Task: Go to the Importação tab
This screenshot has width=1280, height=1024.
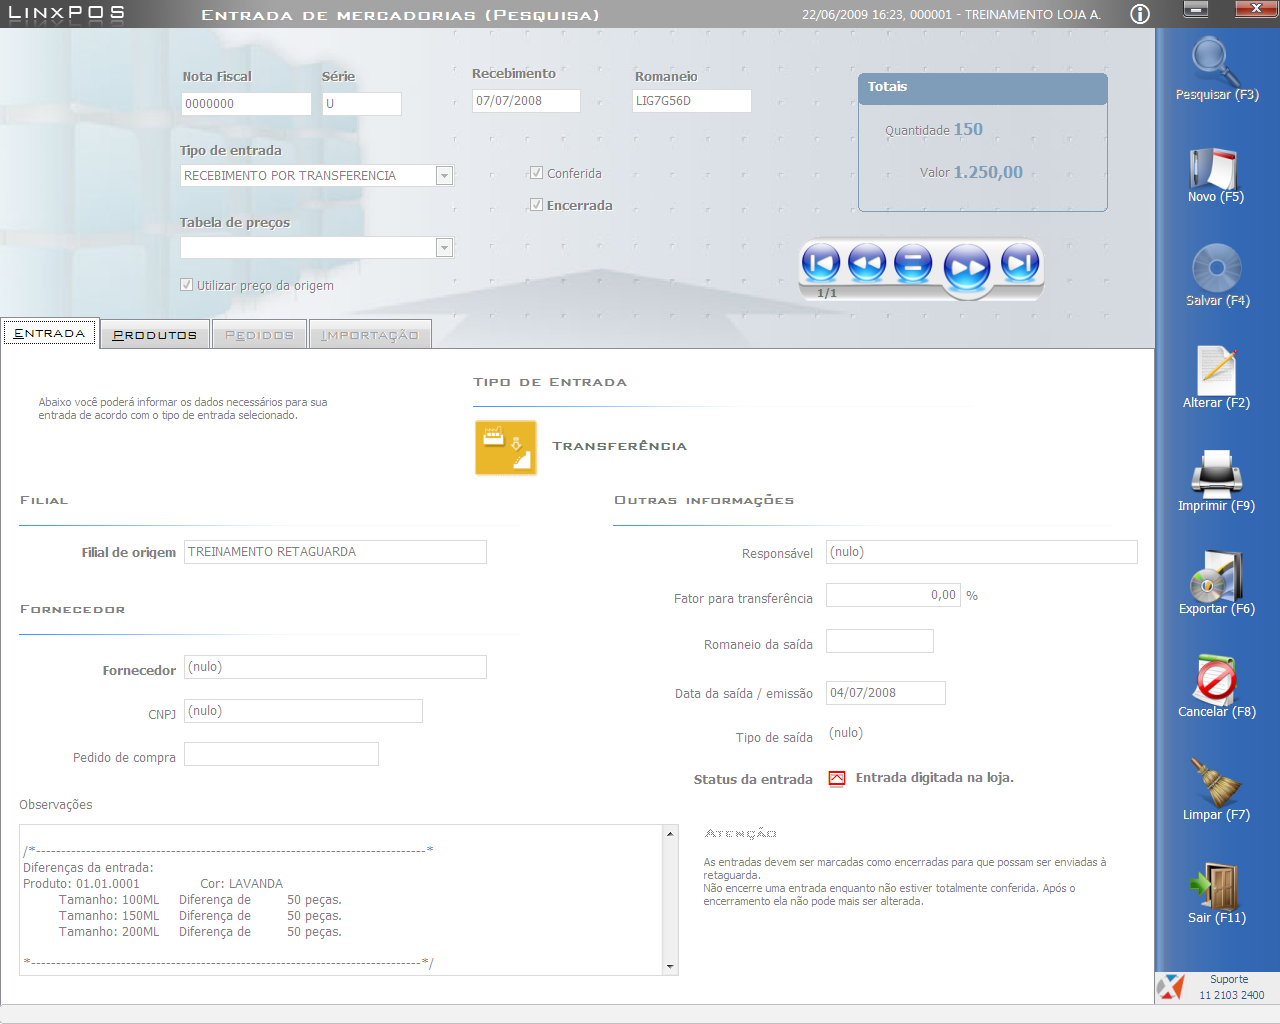Action: [x=370, y=335]
